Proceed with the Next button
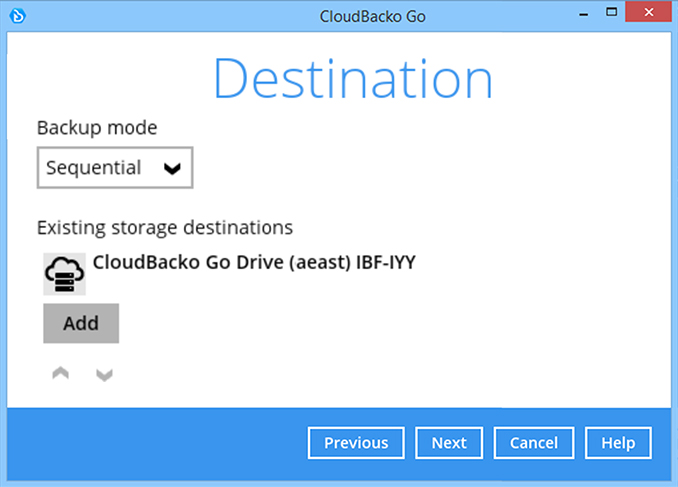 pyautogui.click(x=449, y=443)
